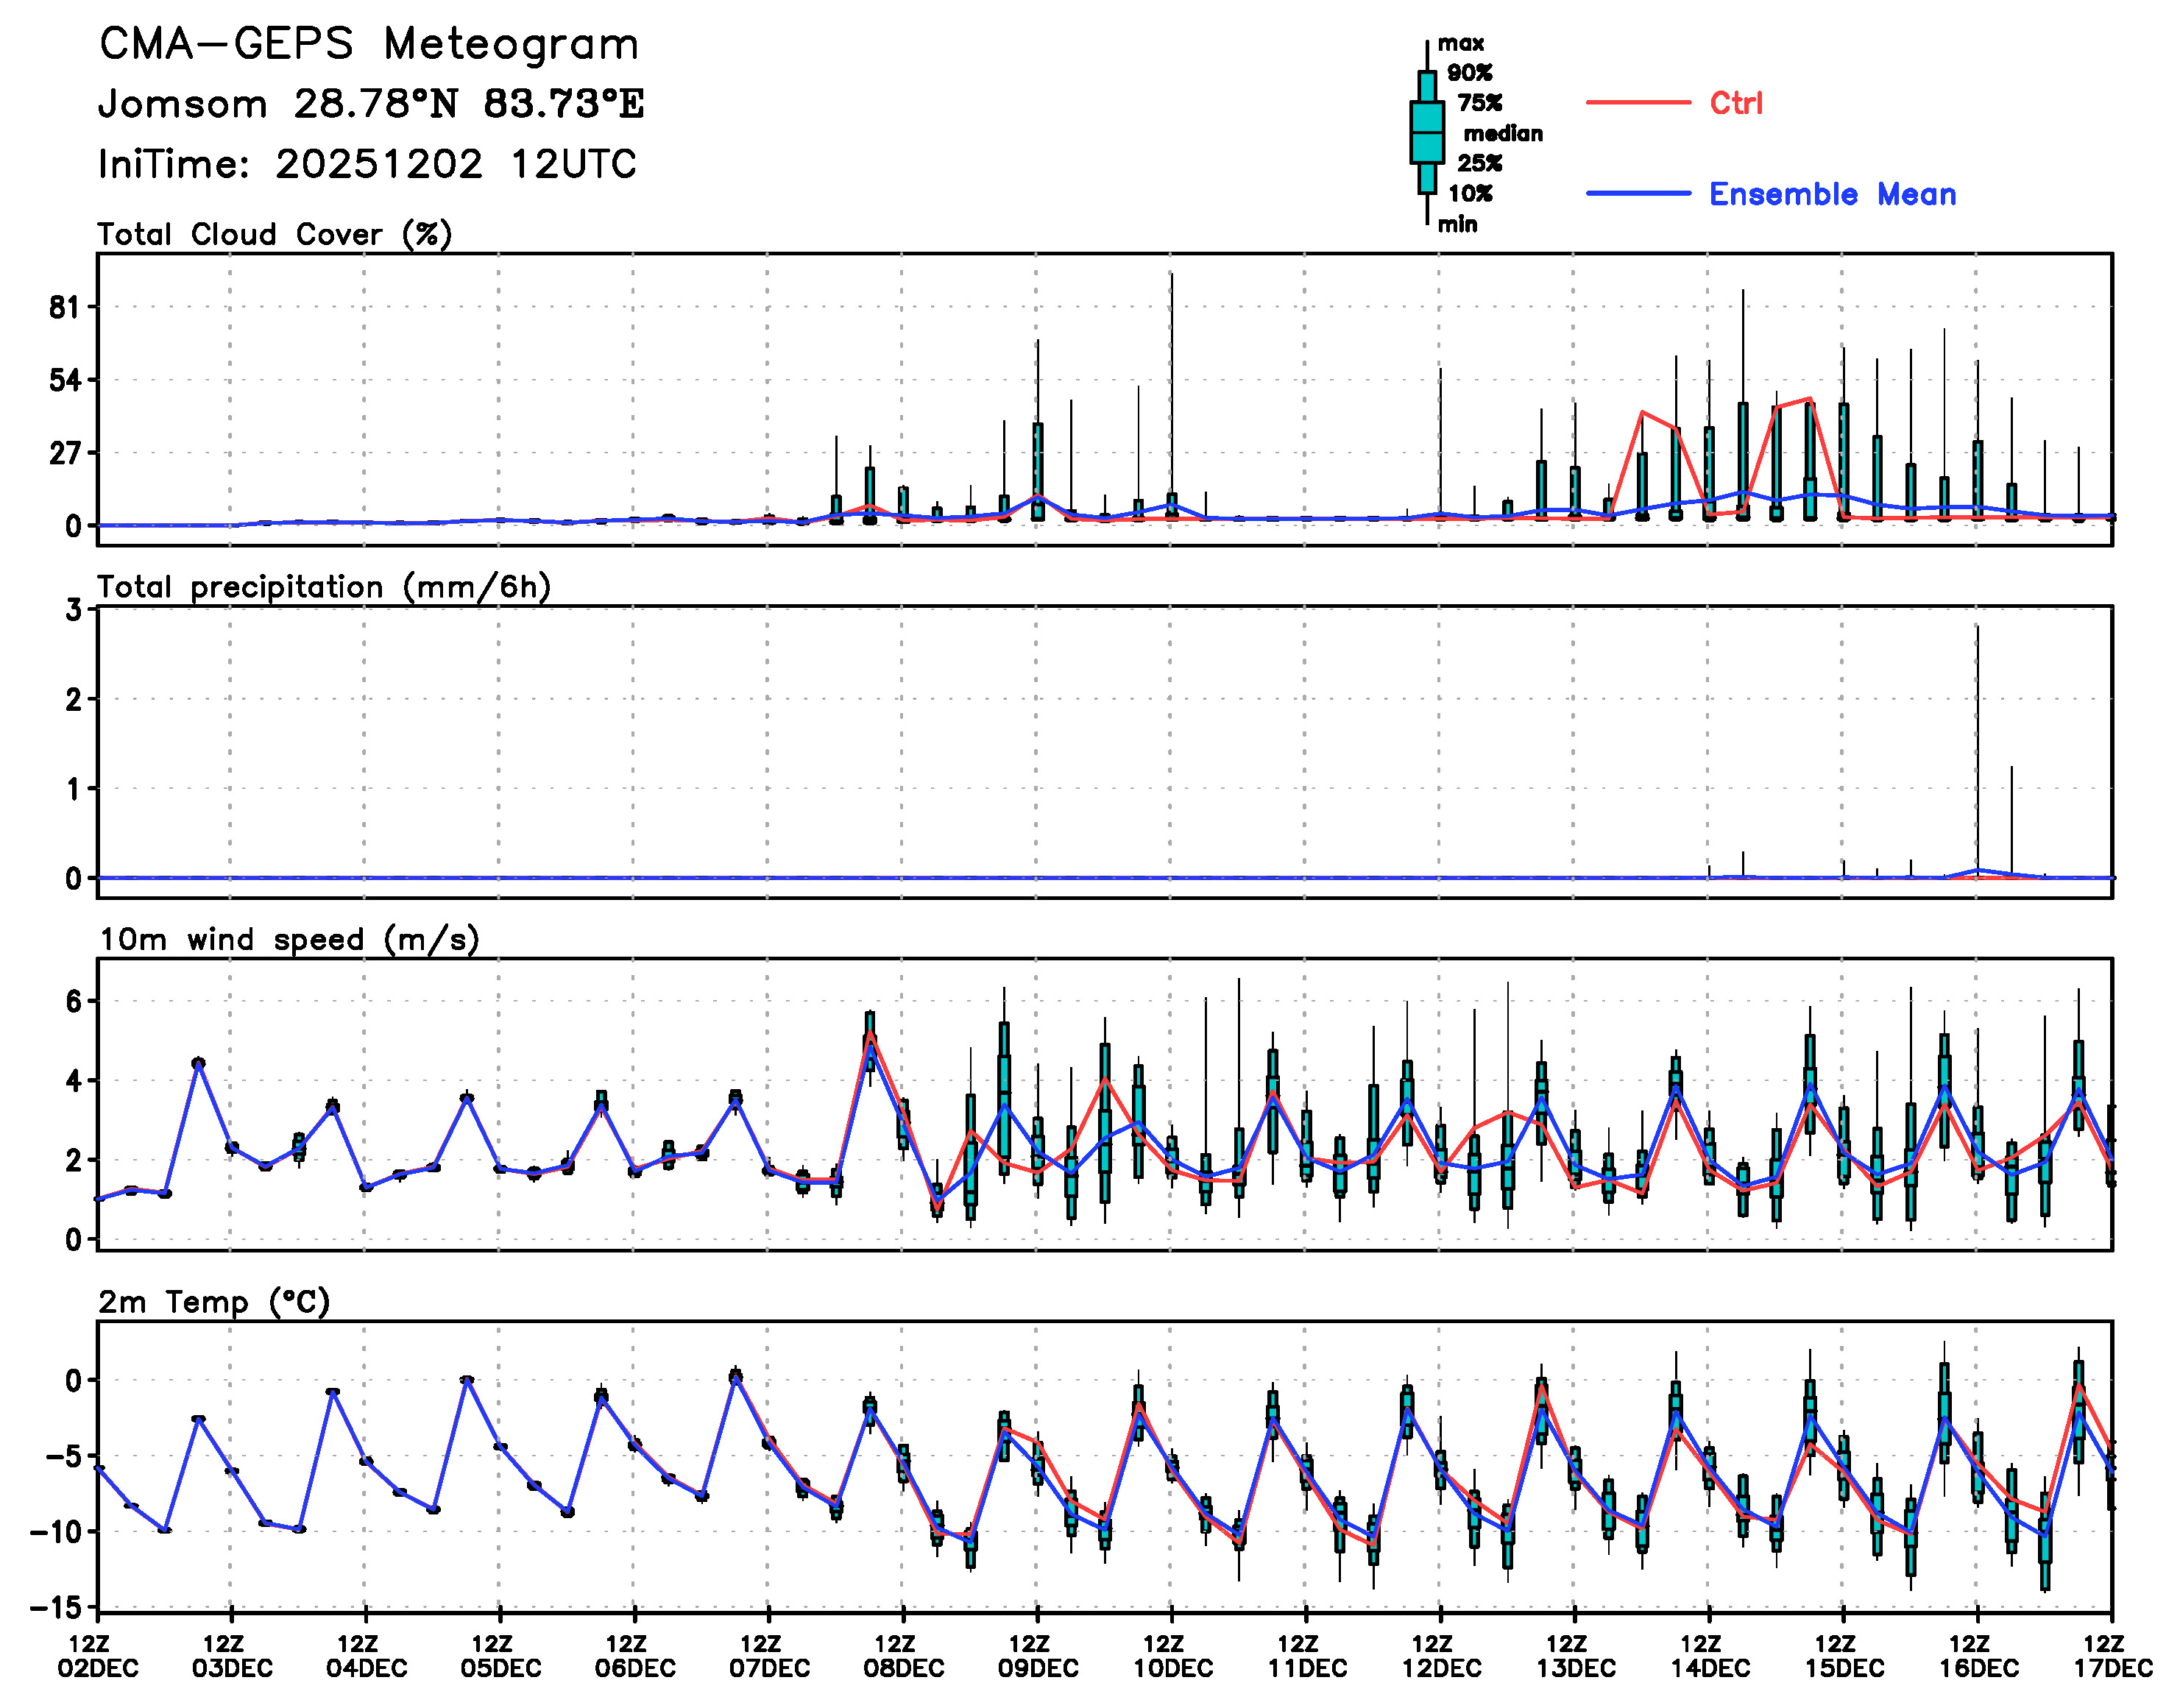2180x1708 pixels.
Task: Click the Jomsom location coordinates text
Action: [x=370, y=104]
